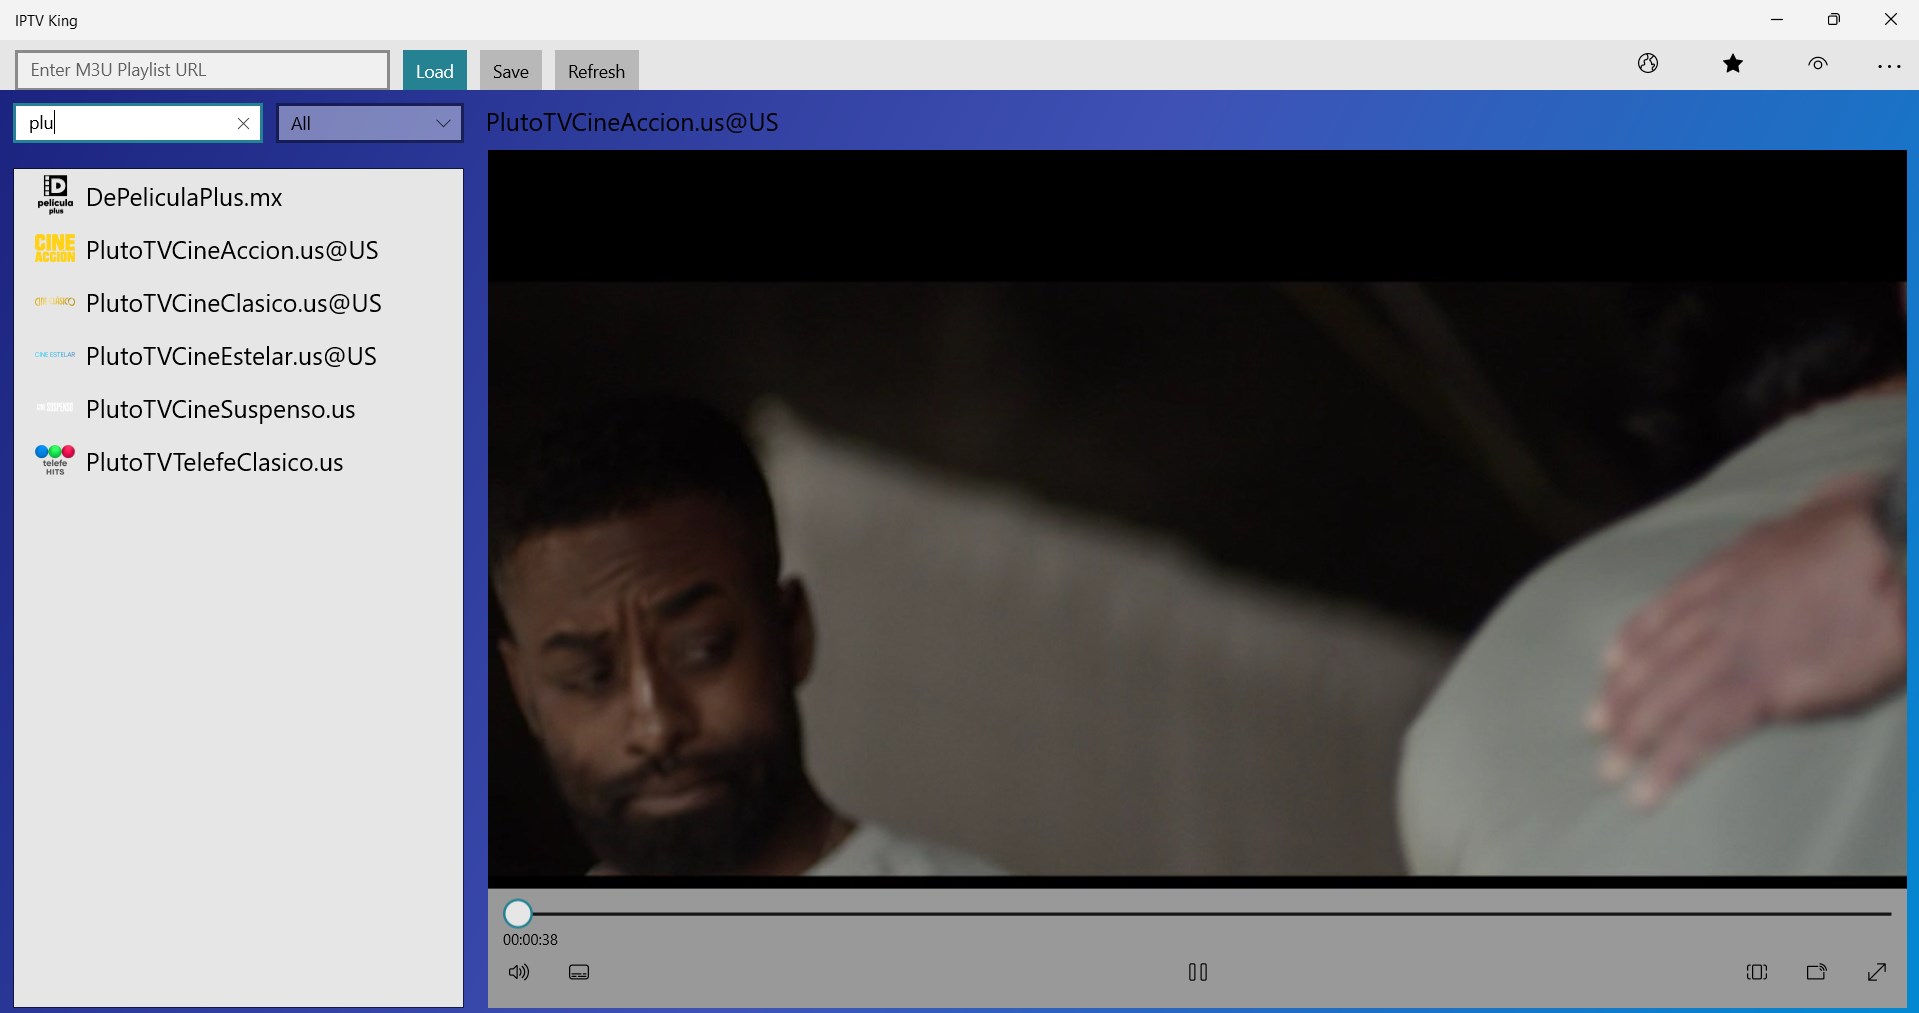Open the favorites star icon
This screenshot has width=1919, height=1013.
coord(1733,63)
